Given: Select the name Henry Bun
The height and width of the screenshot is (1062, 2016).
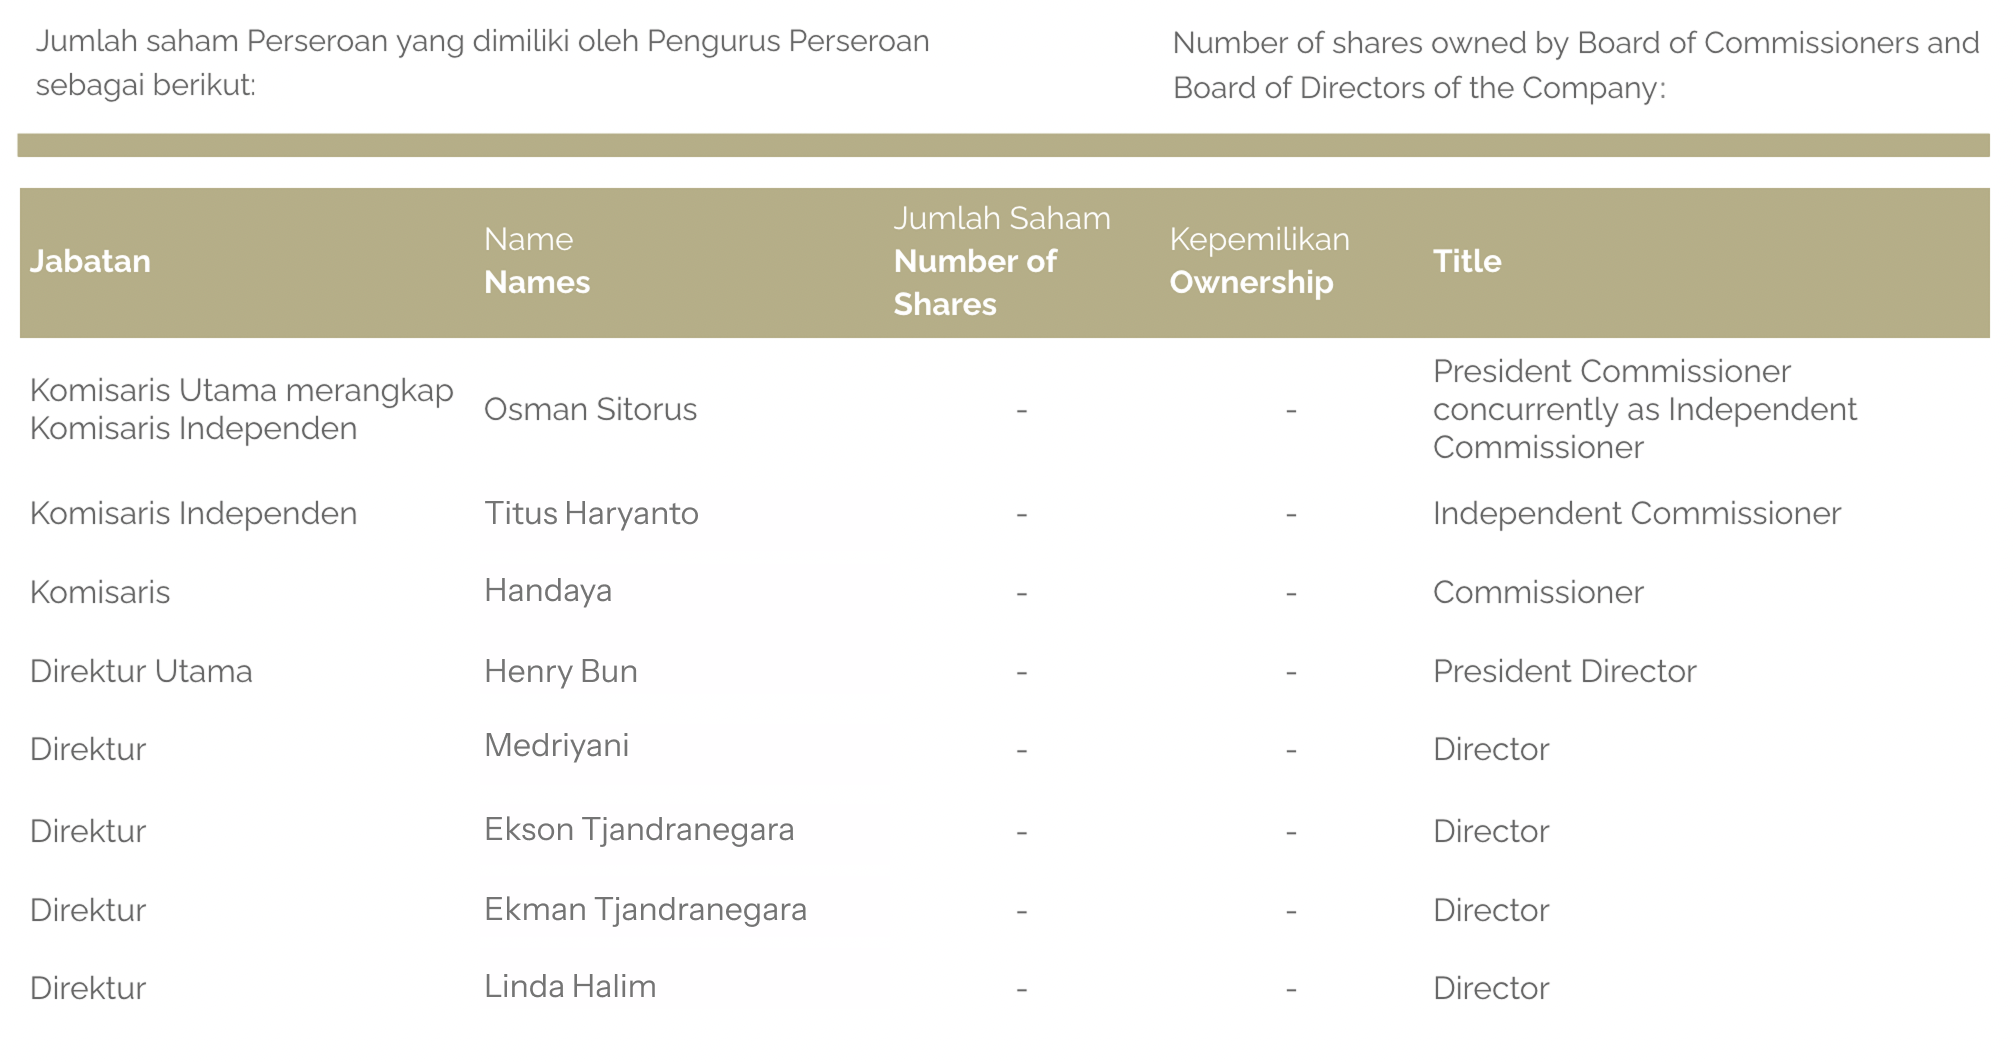Looking at the screenshot, I should 561,671.
